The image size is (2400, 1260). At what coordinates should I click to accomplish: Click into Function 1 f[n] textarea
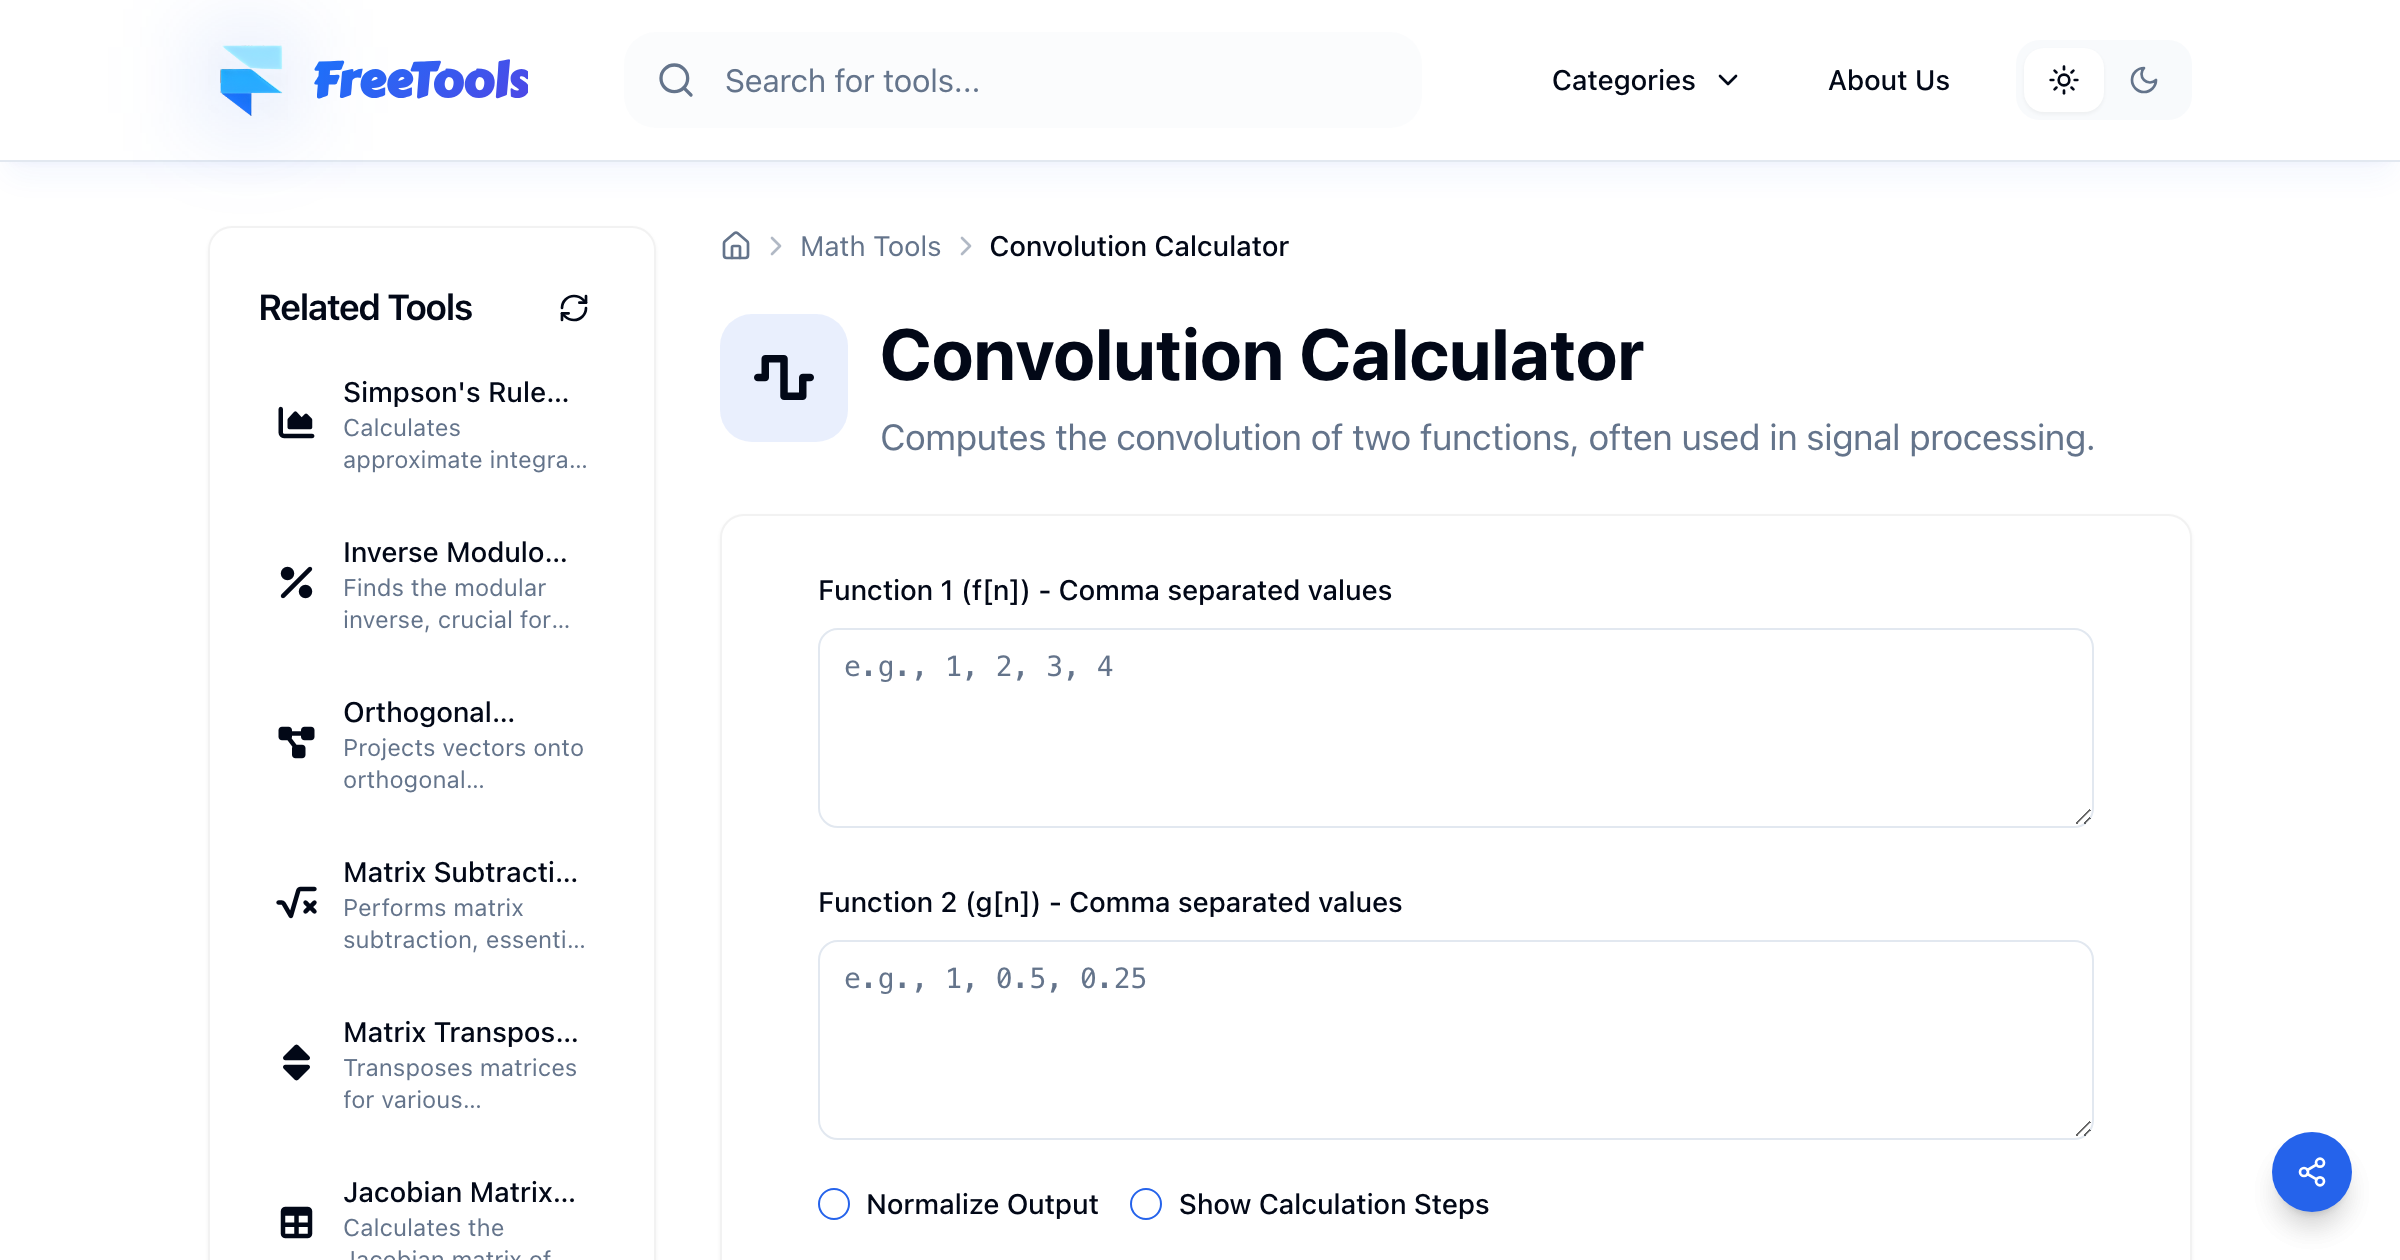(1456, 728)
